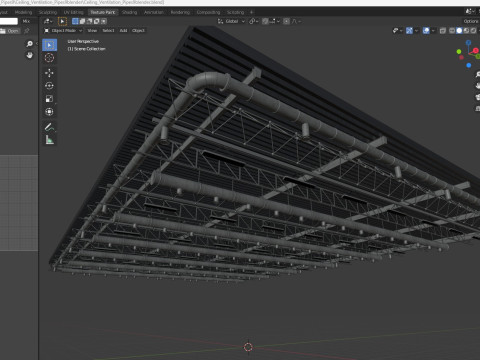Click the green negative-Y gizmo circle
The image size is (480, 360).
pyautogui.click(x=459, y=52)
